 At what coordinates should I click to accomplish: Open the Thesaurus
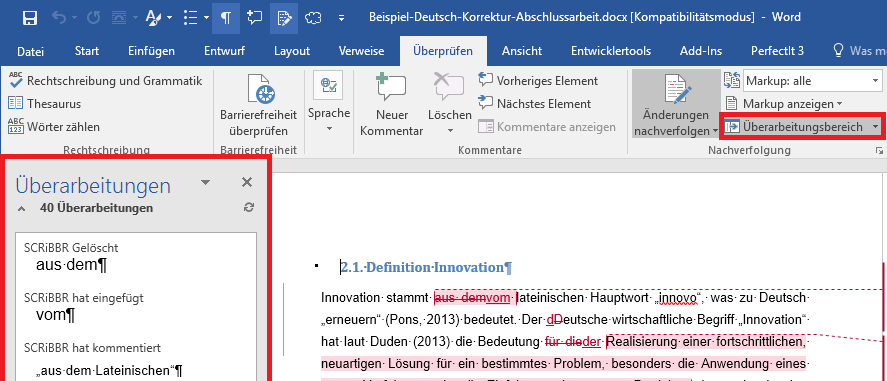pos(45,104)
